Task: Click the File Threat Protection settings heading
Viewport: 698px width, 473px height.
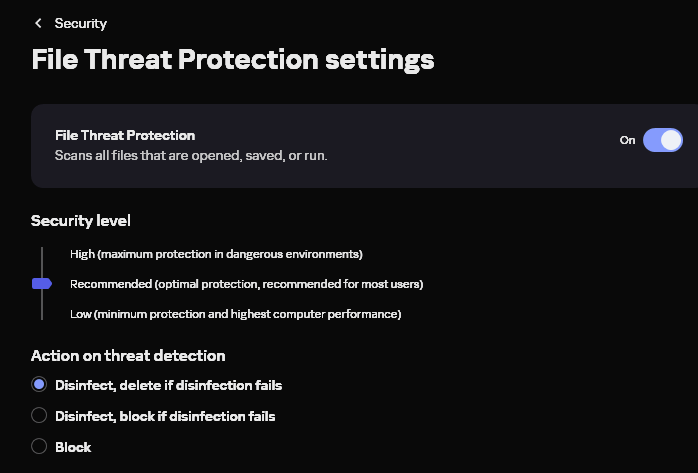Action: pos(232,59)
